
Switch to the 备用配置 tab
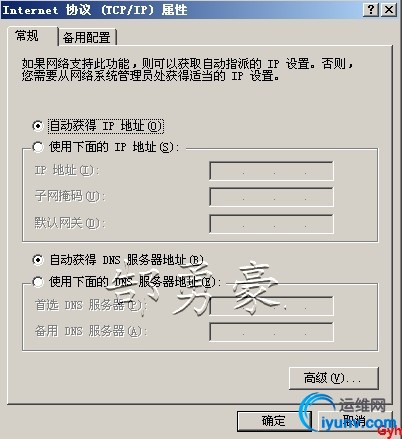87,37
